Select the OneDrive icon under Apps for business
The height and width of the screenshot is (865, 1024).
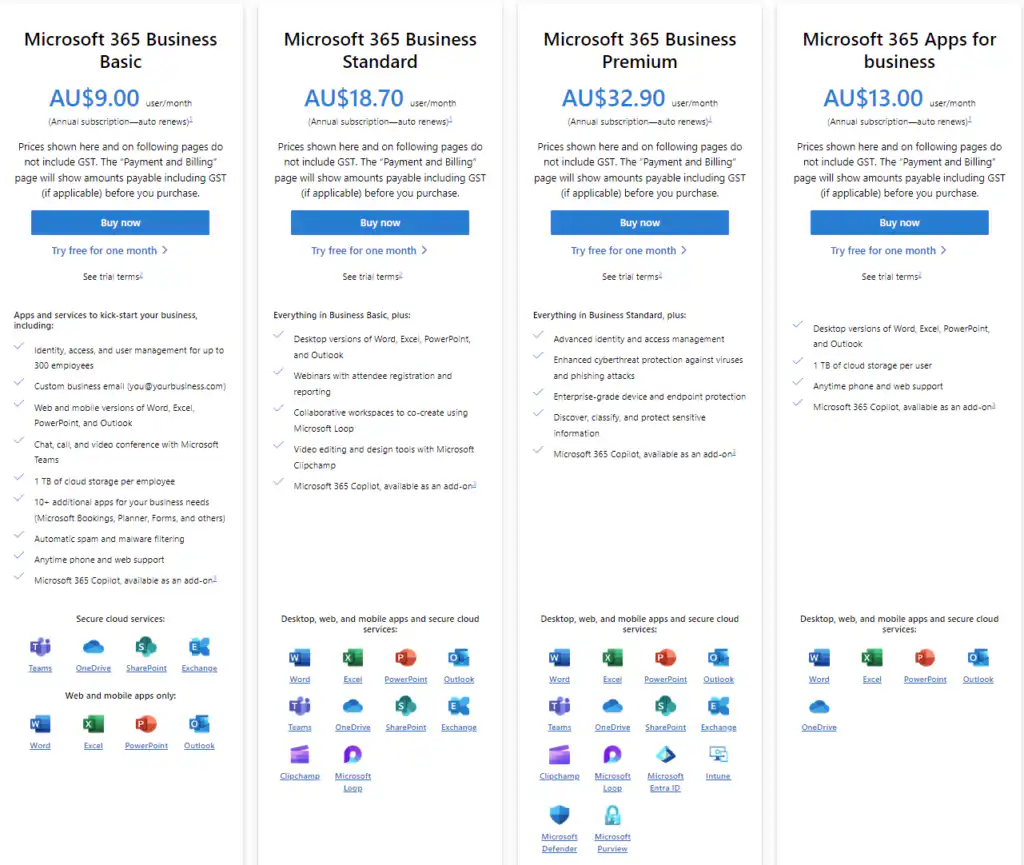pos(818,712)
